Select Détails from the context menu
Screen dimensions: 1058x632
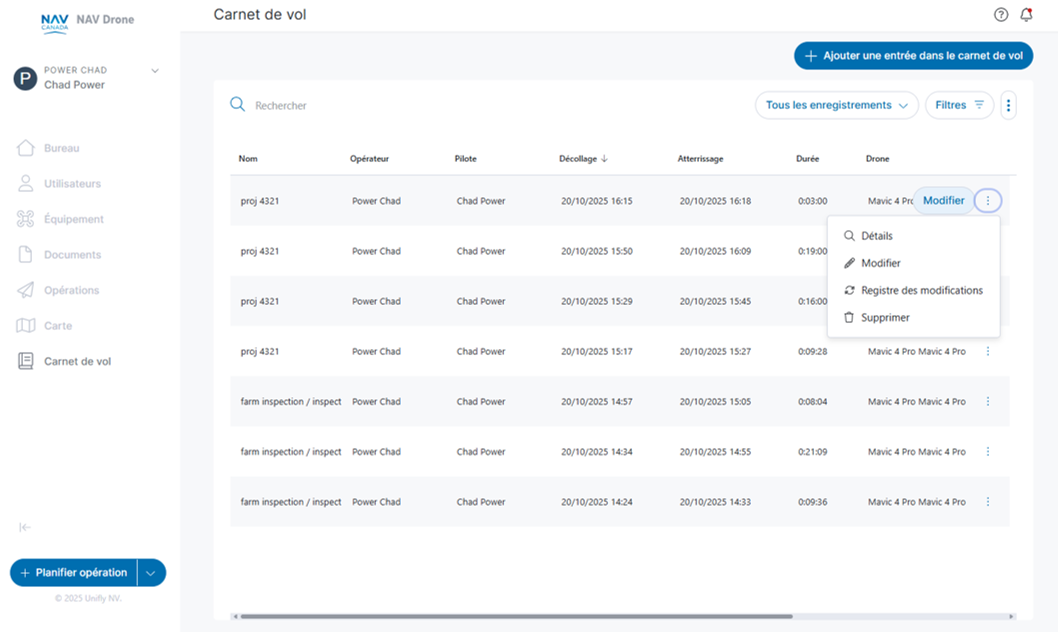tap(876, 236)
